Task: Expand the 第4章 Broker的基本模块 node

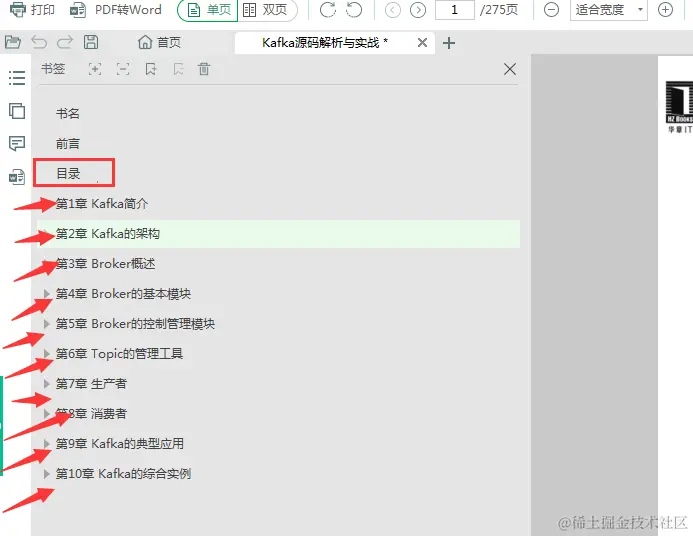Action: [46, 293]
